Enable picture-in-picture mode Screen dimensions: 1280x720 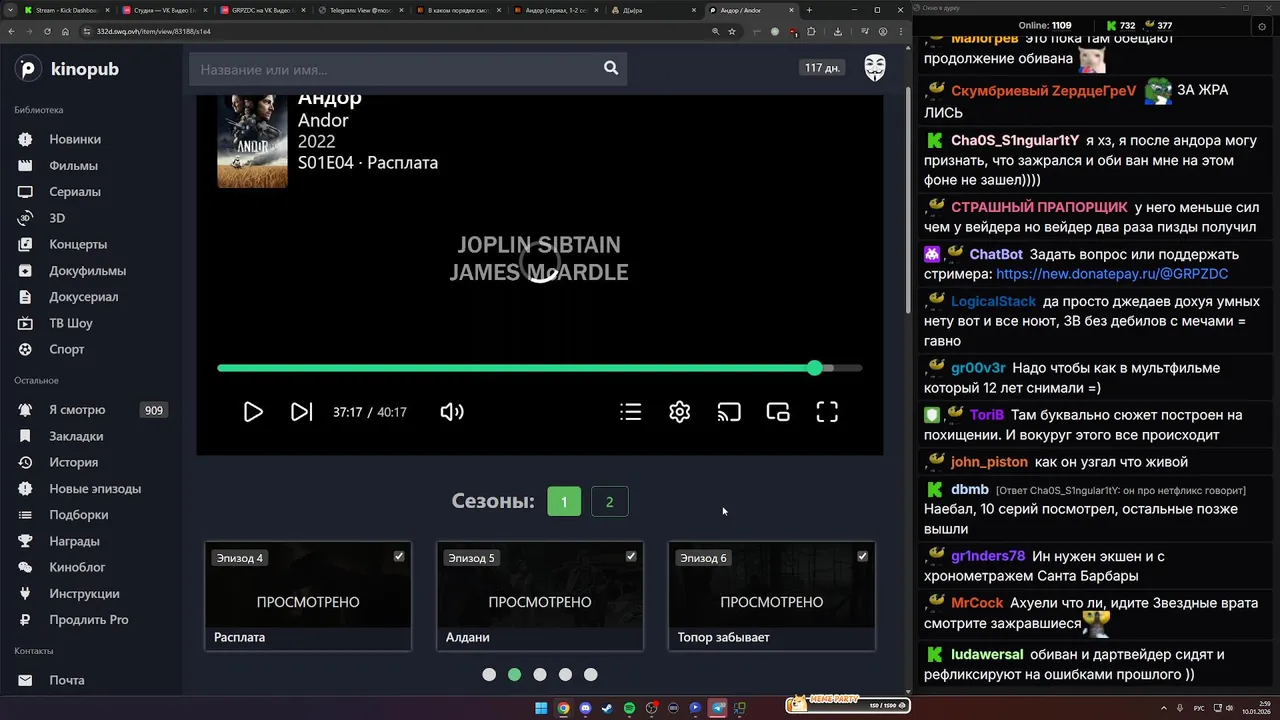pyautogui.click(x=778, y=412)
